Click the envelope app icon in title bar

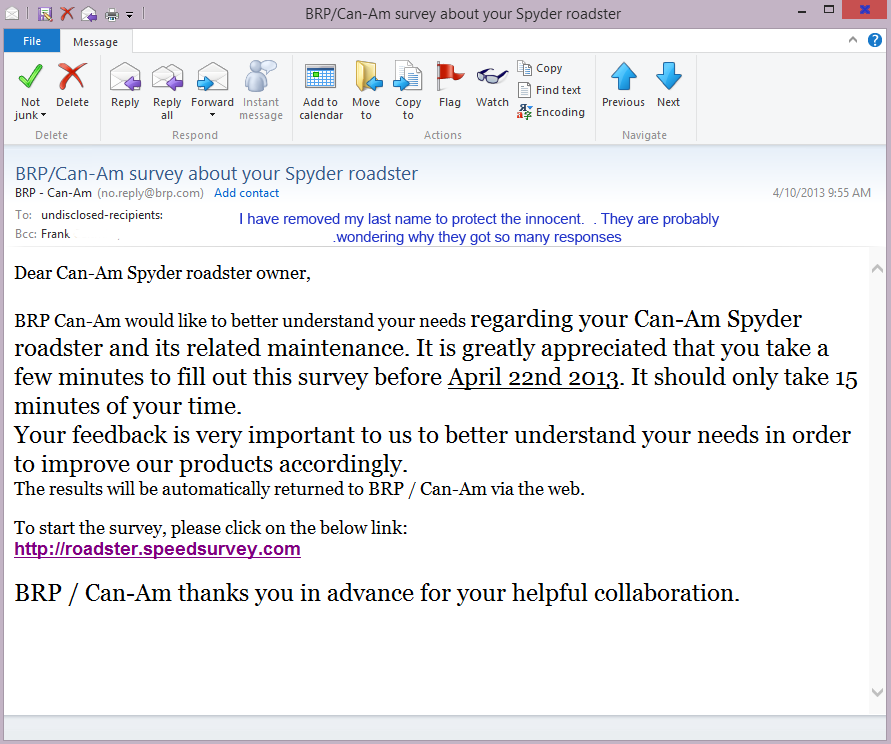[12, 14]
